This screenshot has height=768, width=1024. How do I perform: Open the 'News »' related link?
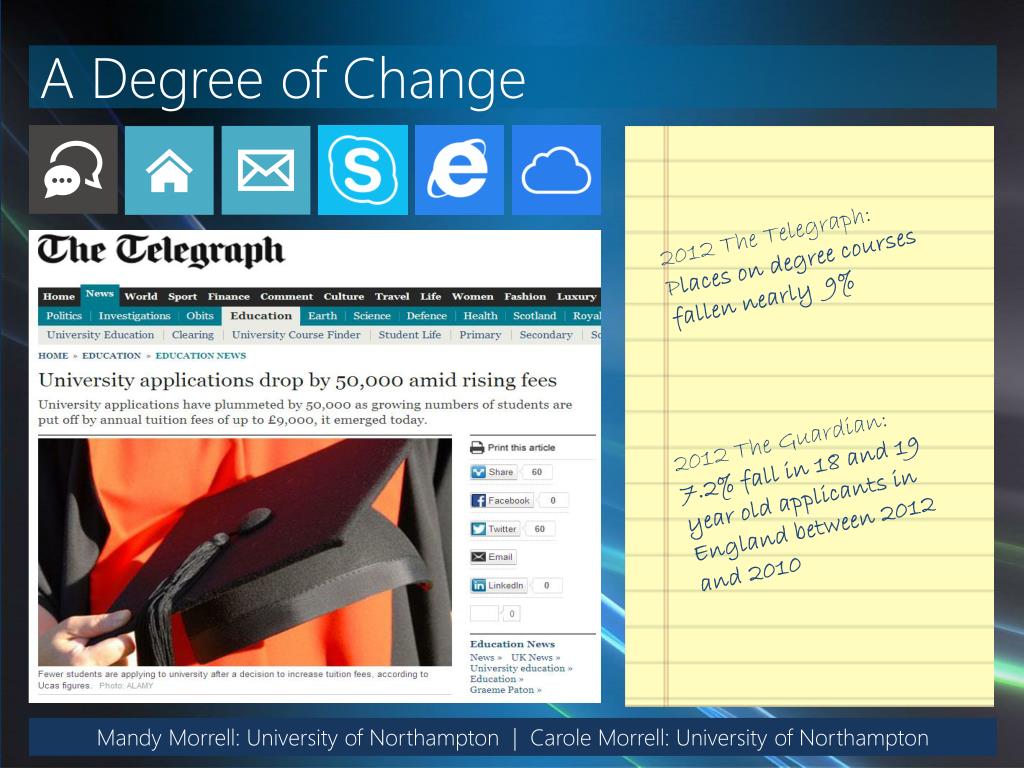485,658
